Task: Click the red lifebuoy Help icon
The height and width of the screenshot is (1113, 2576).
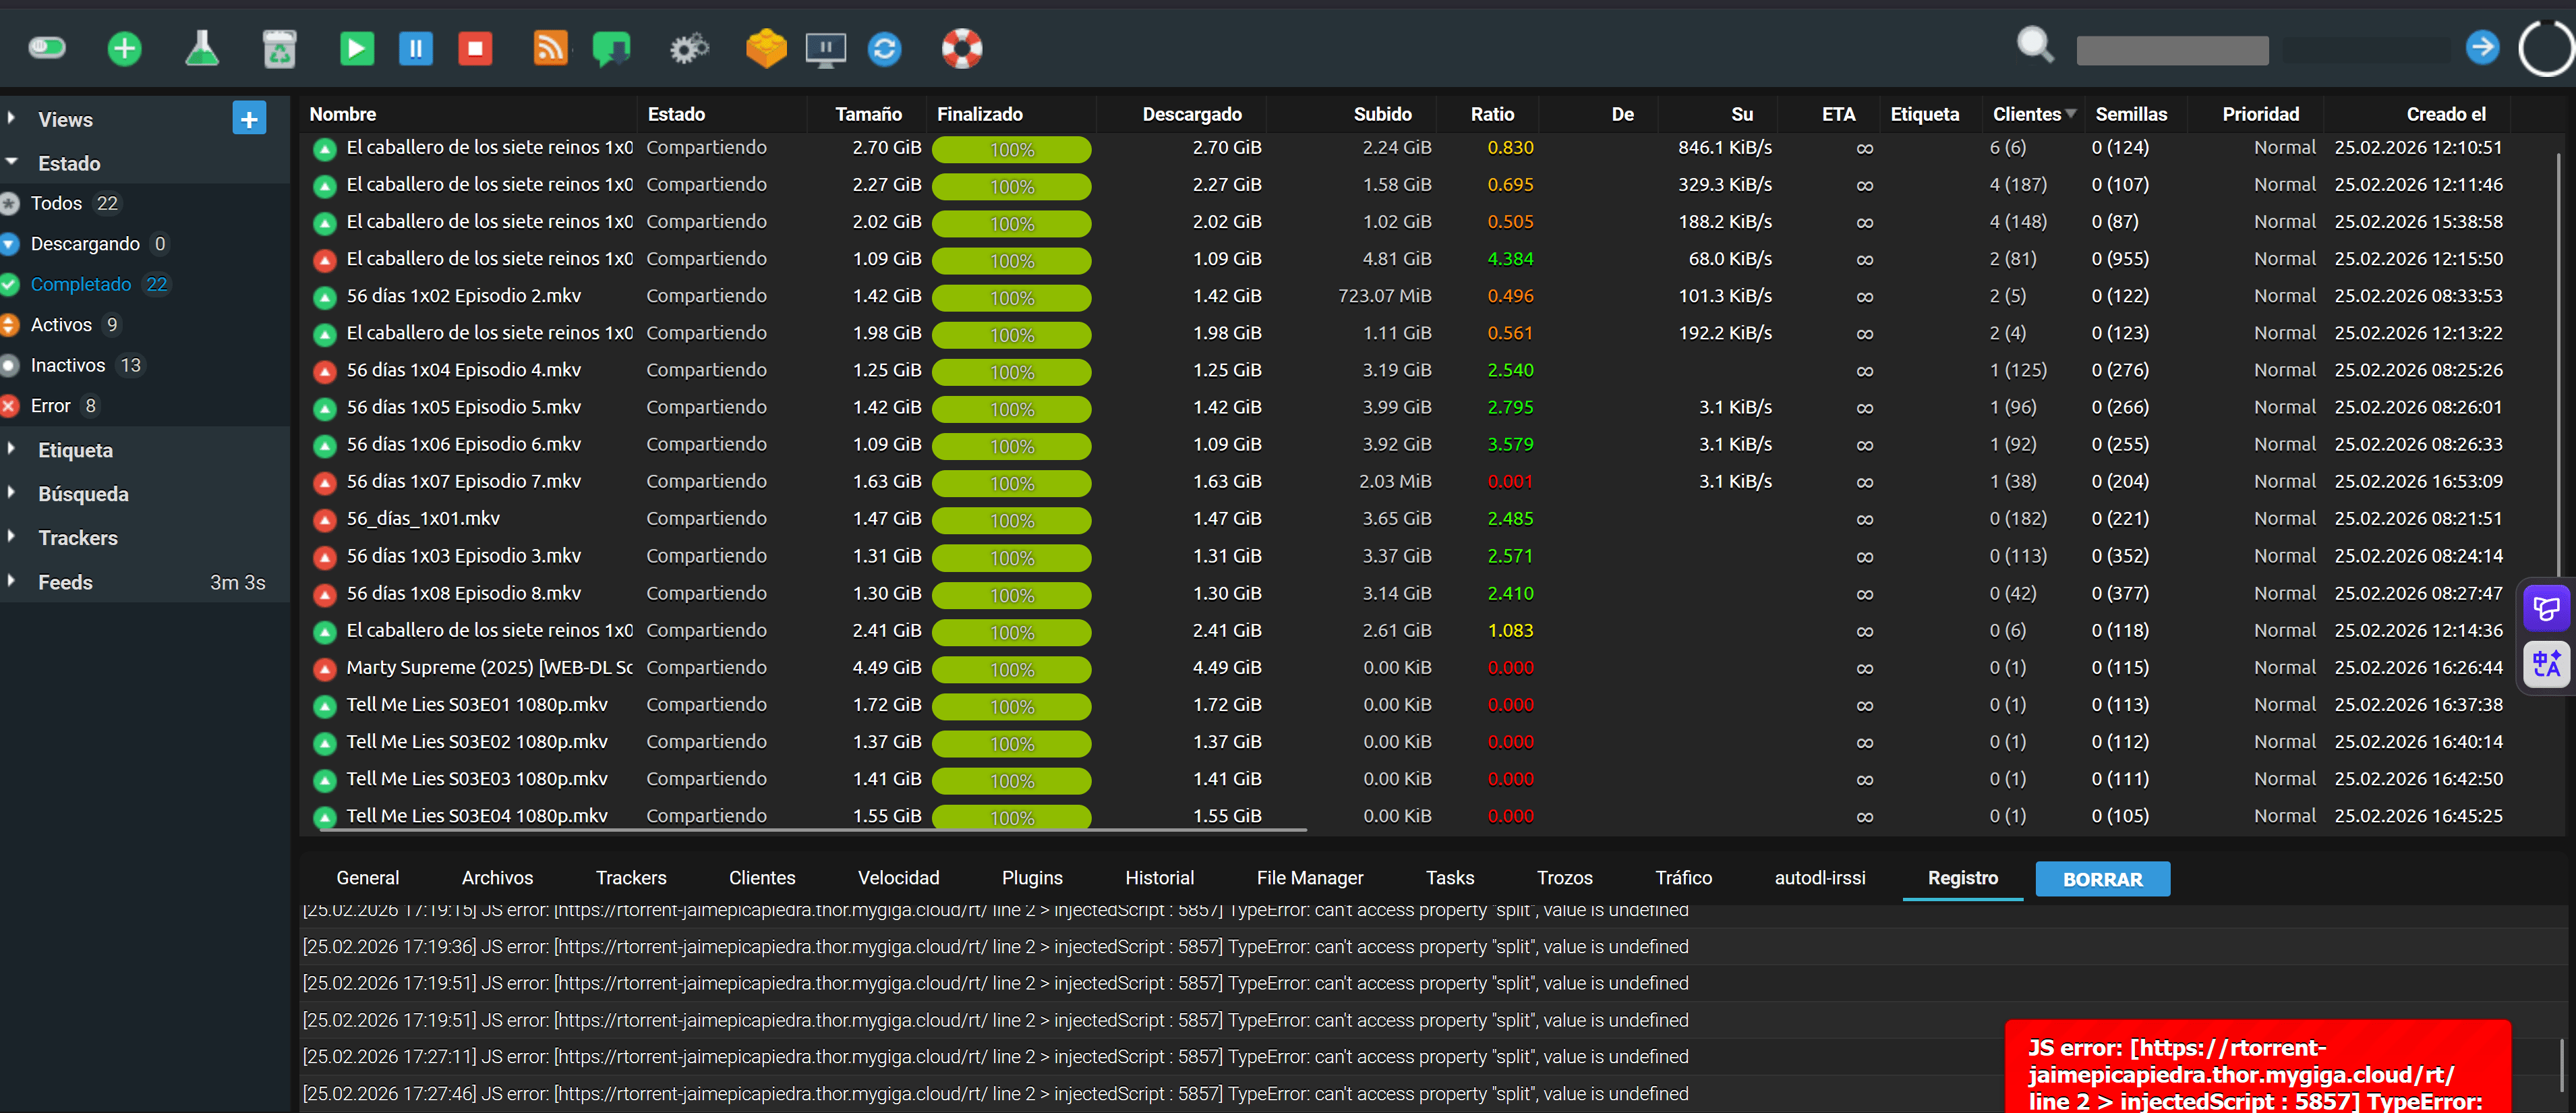Action: click(961, 48)
